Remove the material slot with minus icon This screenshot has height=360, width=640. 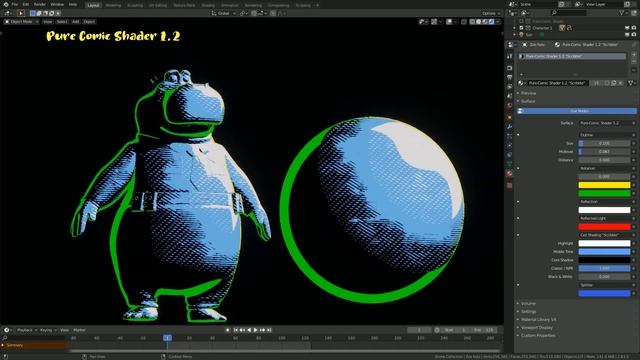click(x=634, y=61)
